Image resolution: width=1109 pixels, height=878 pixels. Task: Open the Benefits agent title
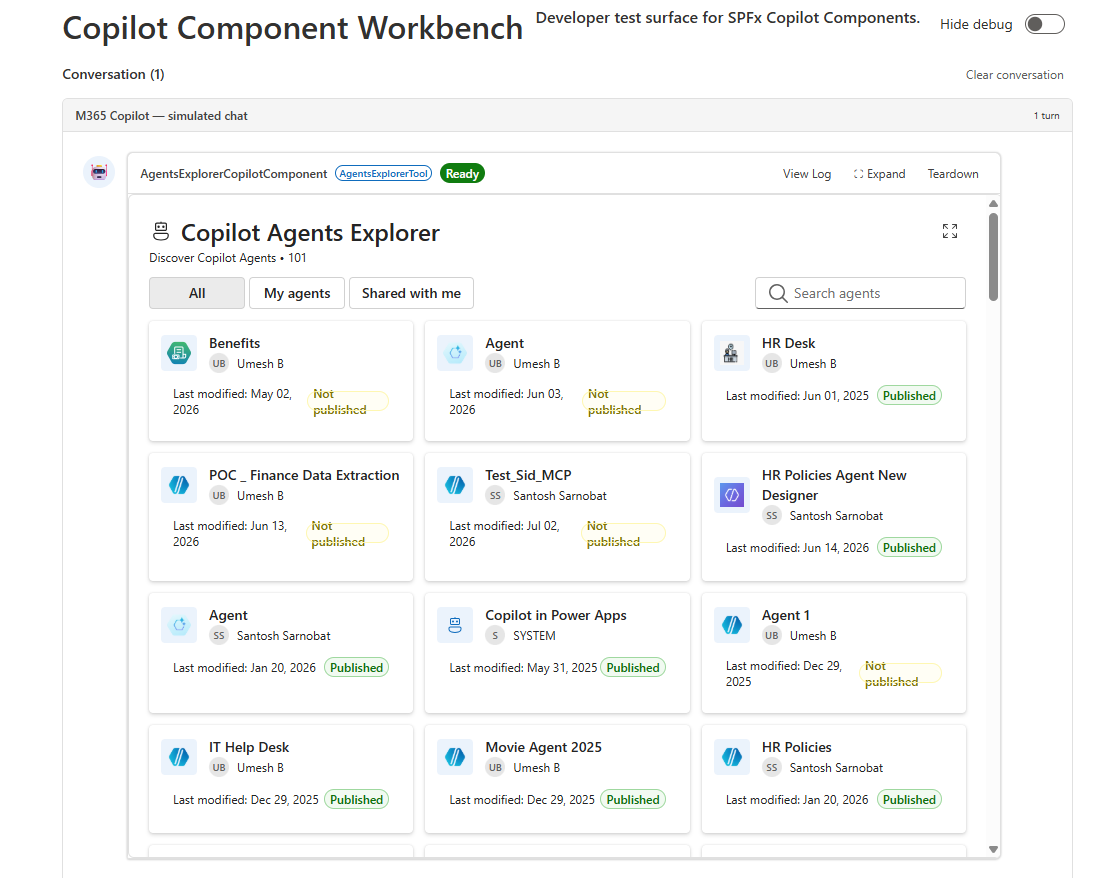point(234,343)
